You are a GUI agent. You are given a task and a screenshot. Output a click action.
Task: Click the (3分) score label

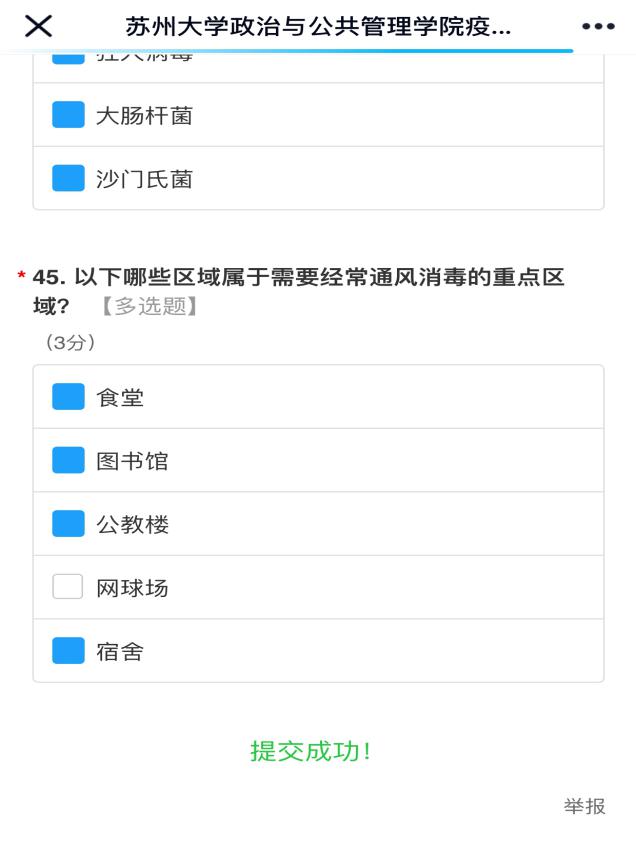[x=70, y=342]
